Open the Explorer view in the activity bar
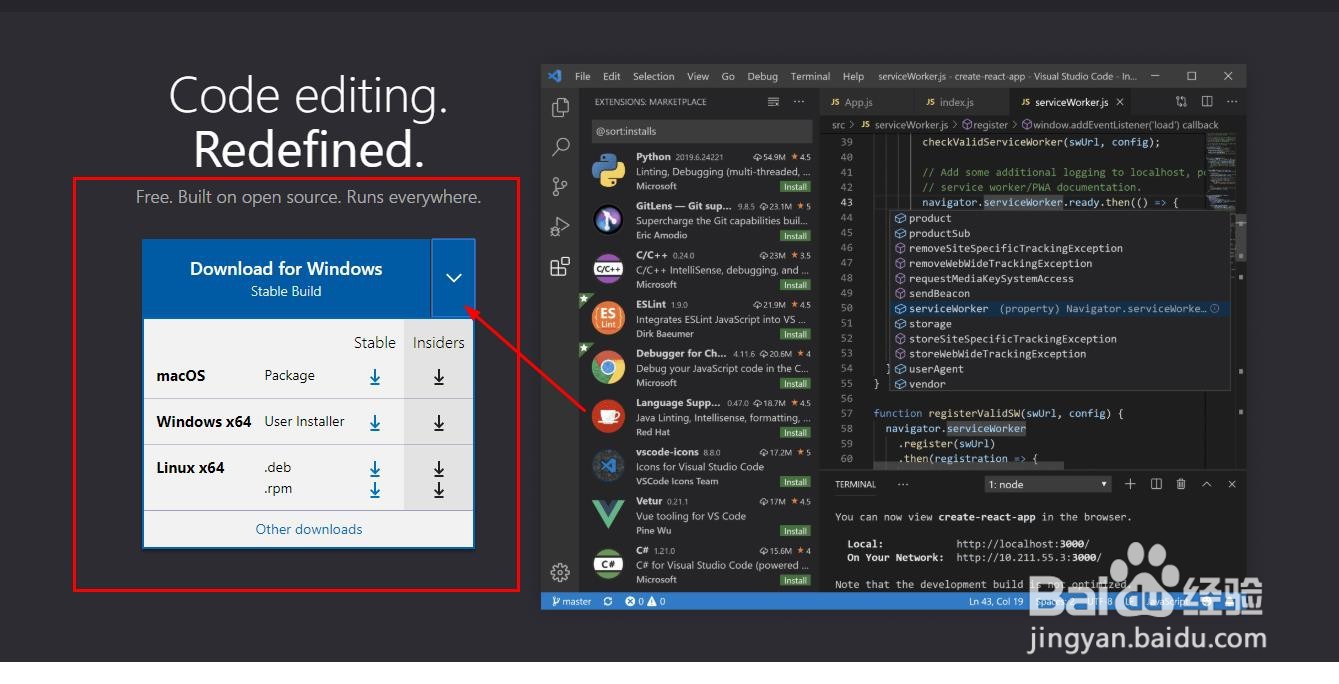Screen dimensions: 1339x684 [561, 107]
